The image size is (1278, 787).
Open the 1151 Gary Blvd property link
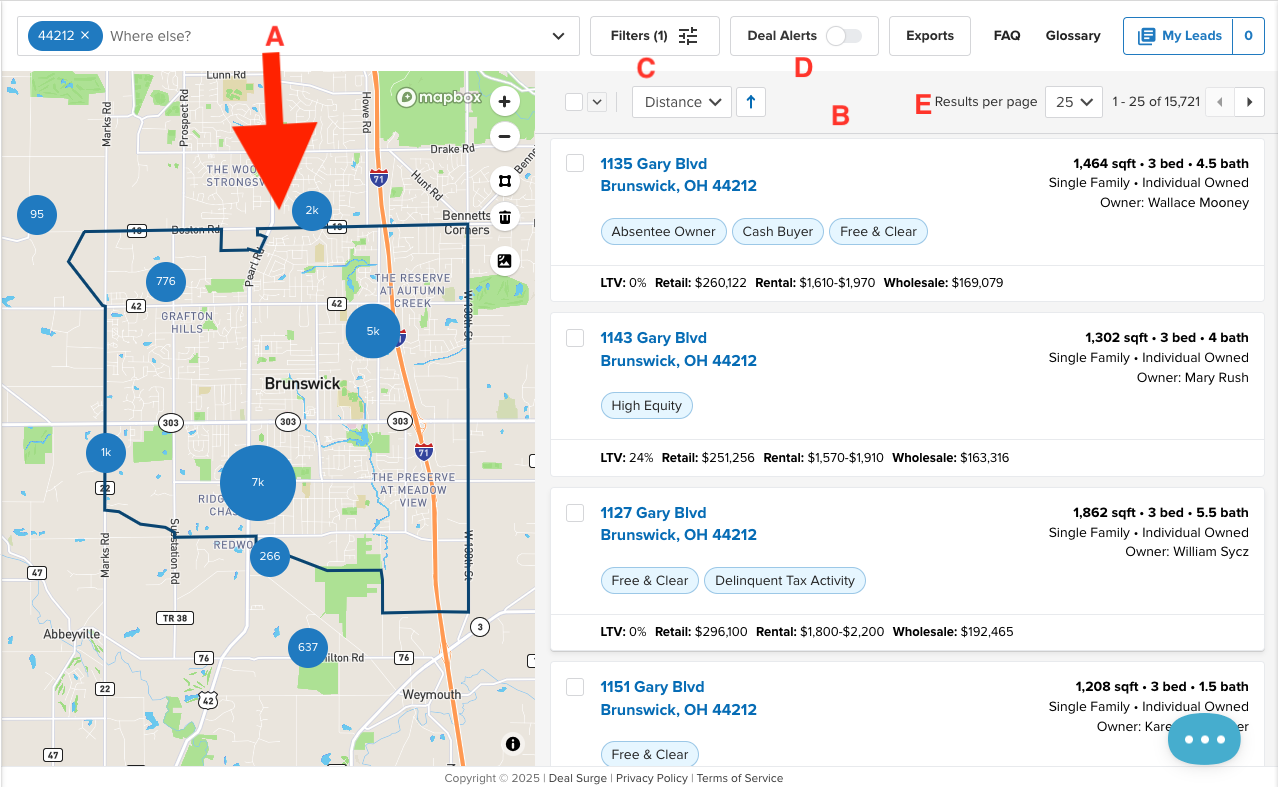[678, 698]
